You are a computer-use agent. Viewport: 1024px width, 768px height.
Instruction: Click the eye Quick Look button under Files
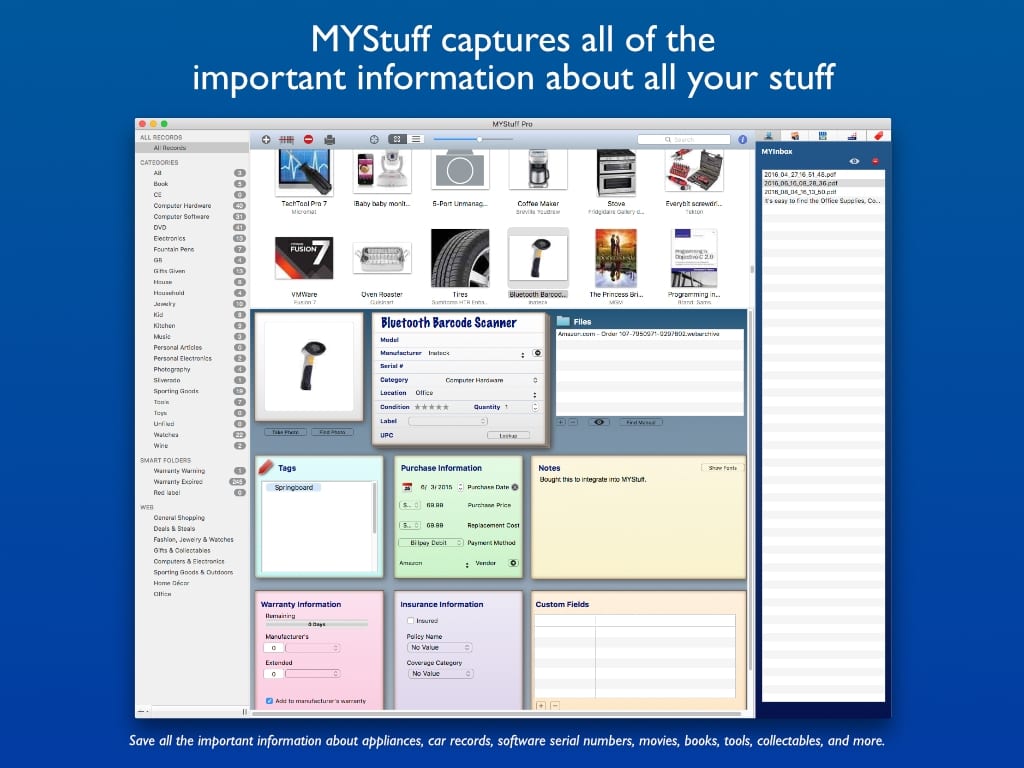(x=599, y=423)
